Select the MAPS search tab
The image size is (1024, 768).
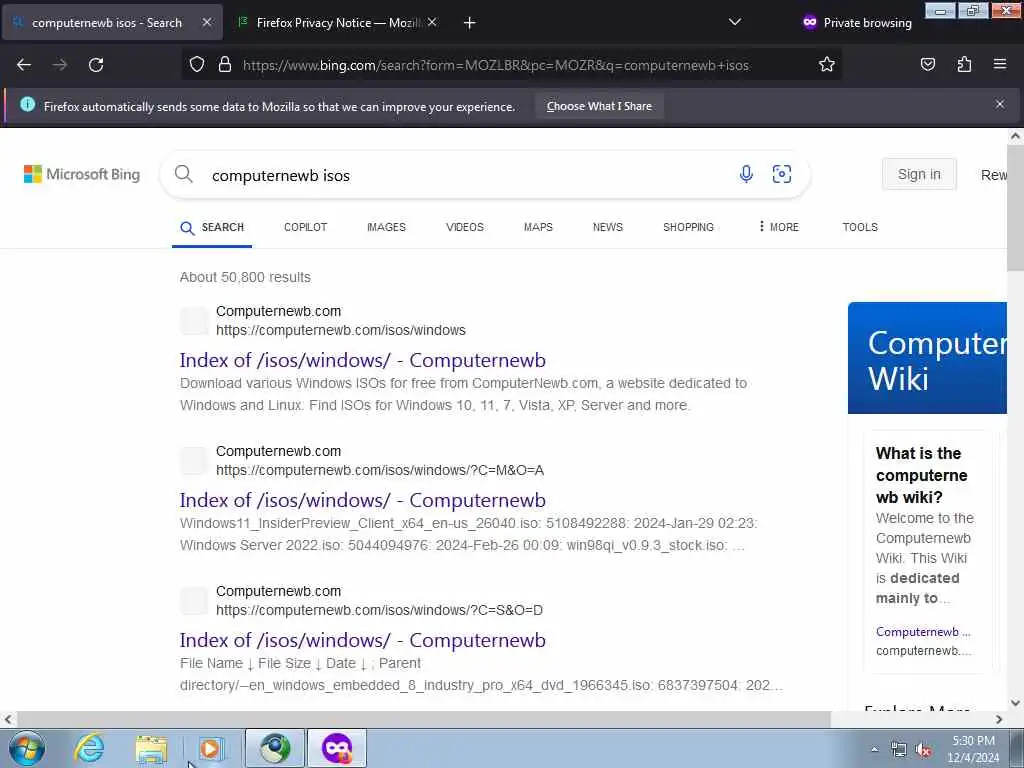pos(538,227)
